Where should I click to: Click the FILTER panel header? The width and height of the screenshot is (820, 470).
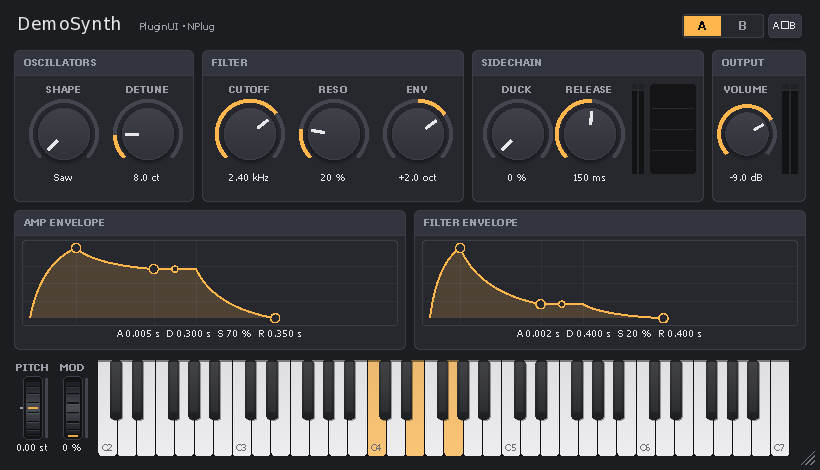click(x=333, y=63)
